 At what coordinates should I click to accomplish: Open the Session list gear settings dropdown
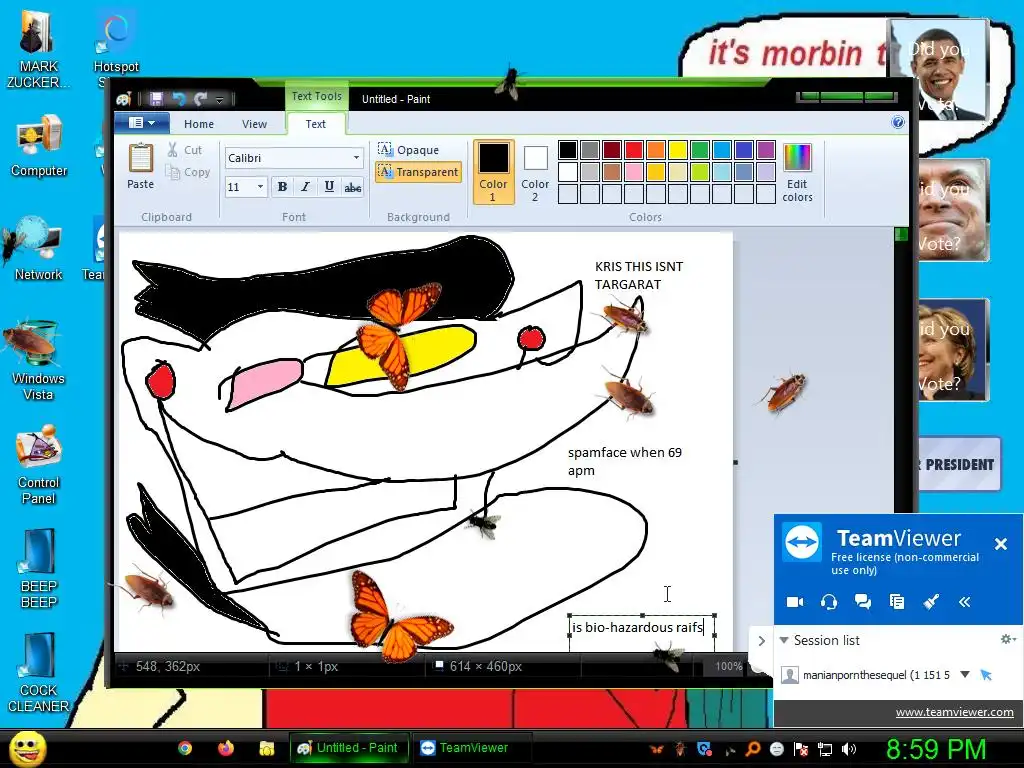(x=1008, y=639)
